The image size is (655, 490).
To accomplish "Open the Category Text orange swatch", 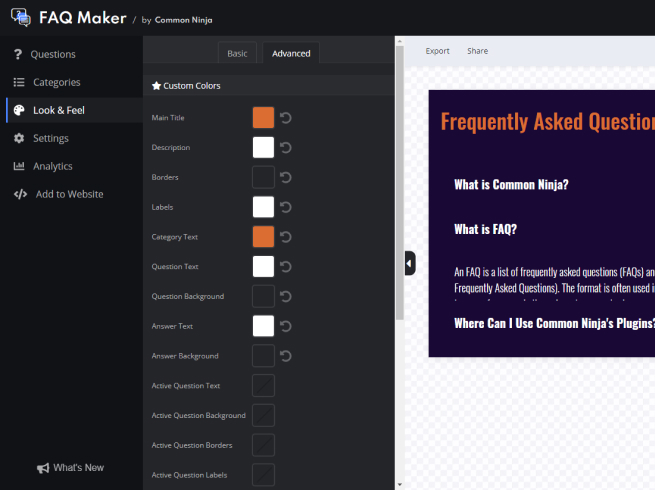I will (x=263, y=237).
